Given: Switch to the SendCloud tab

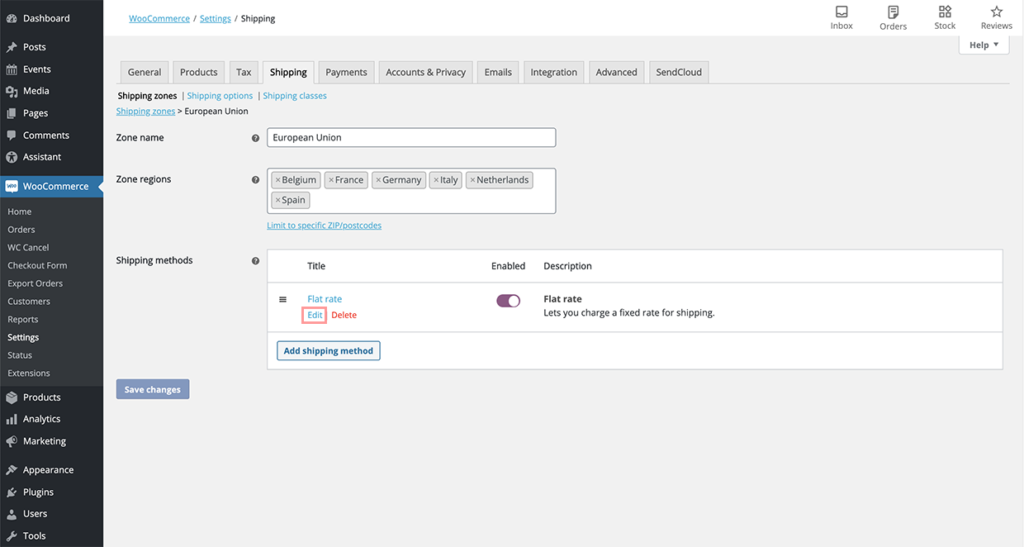Looking at the screenshot, I should (x=679, y=72).
